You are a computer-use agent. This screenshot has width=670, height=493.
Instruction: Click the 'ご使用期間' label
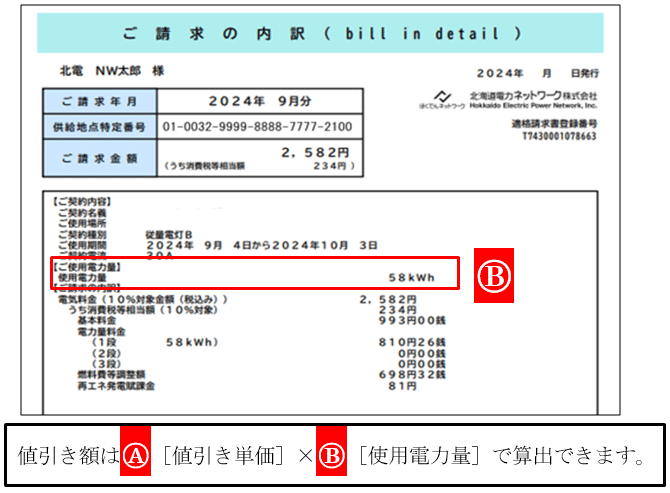pyautogui.click(x=82, y=245)
